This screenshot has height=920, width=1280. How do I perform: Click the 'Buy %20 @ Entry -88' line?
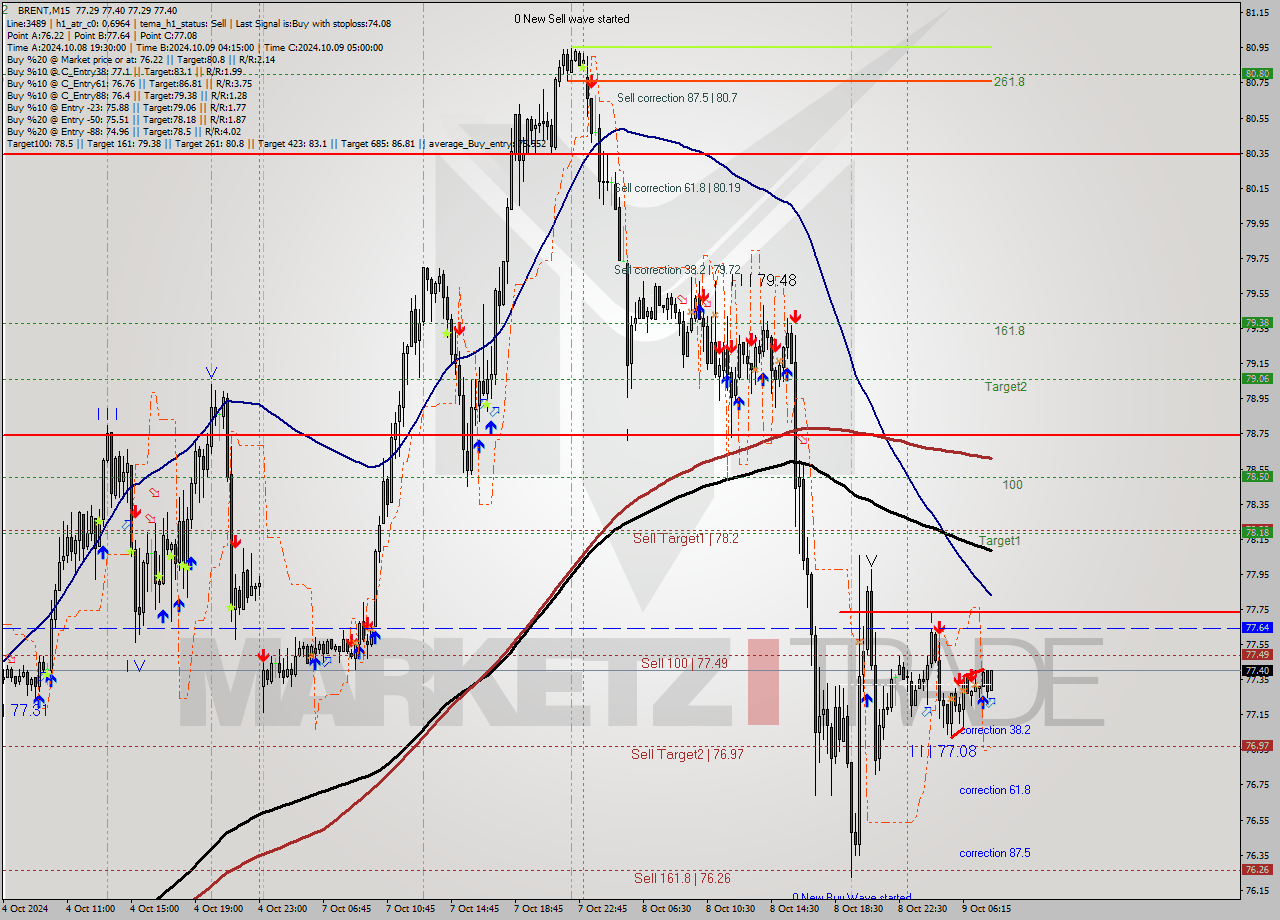coord(123,132)
